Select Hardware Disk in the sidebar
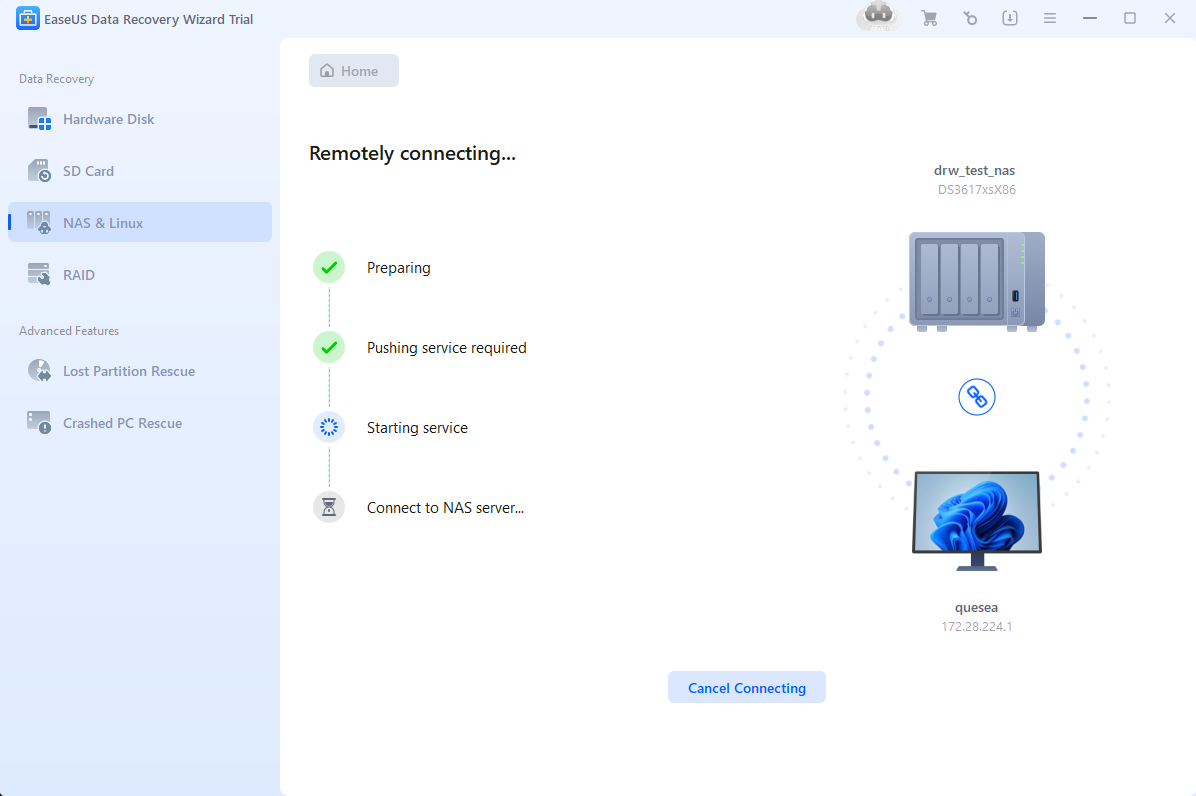 140,119
